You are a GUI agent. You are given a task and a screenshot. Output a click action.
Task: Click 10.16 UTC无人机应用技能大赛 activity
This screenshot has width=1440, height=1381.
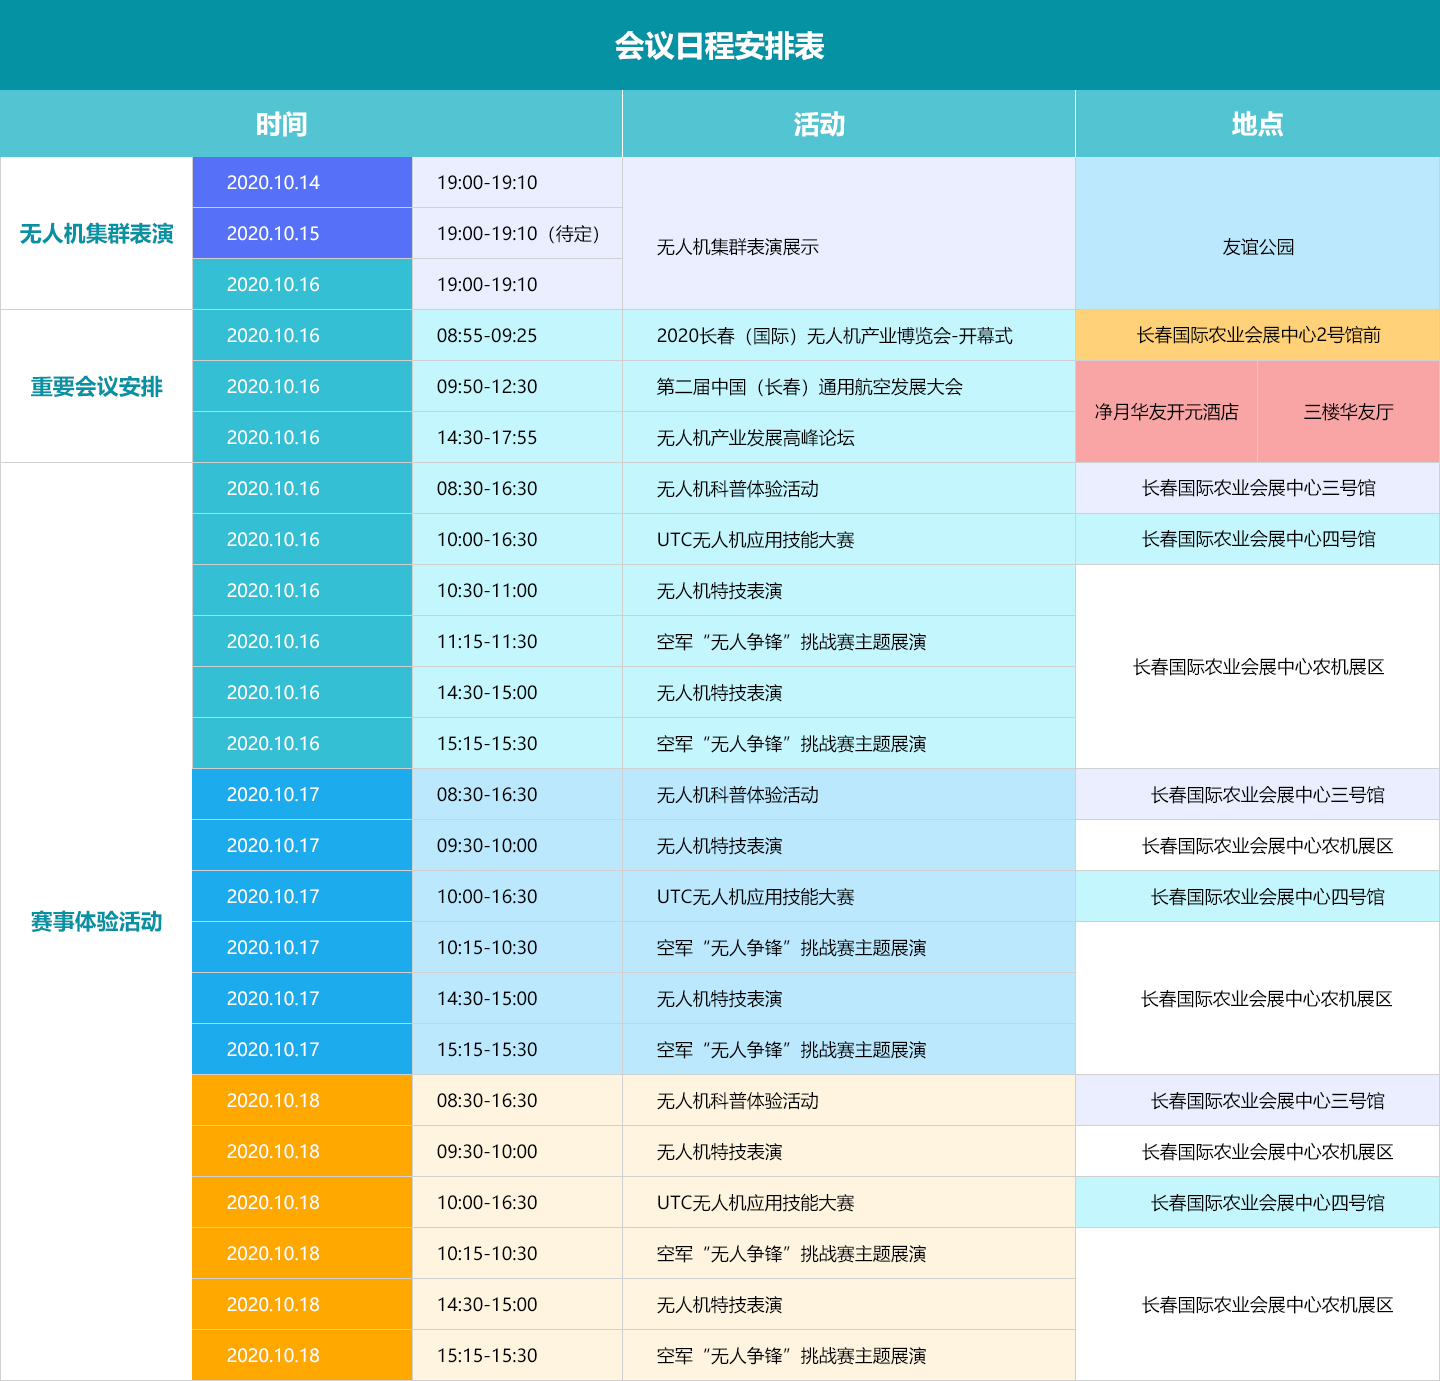[x=849, y=539]
